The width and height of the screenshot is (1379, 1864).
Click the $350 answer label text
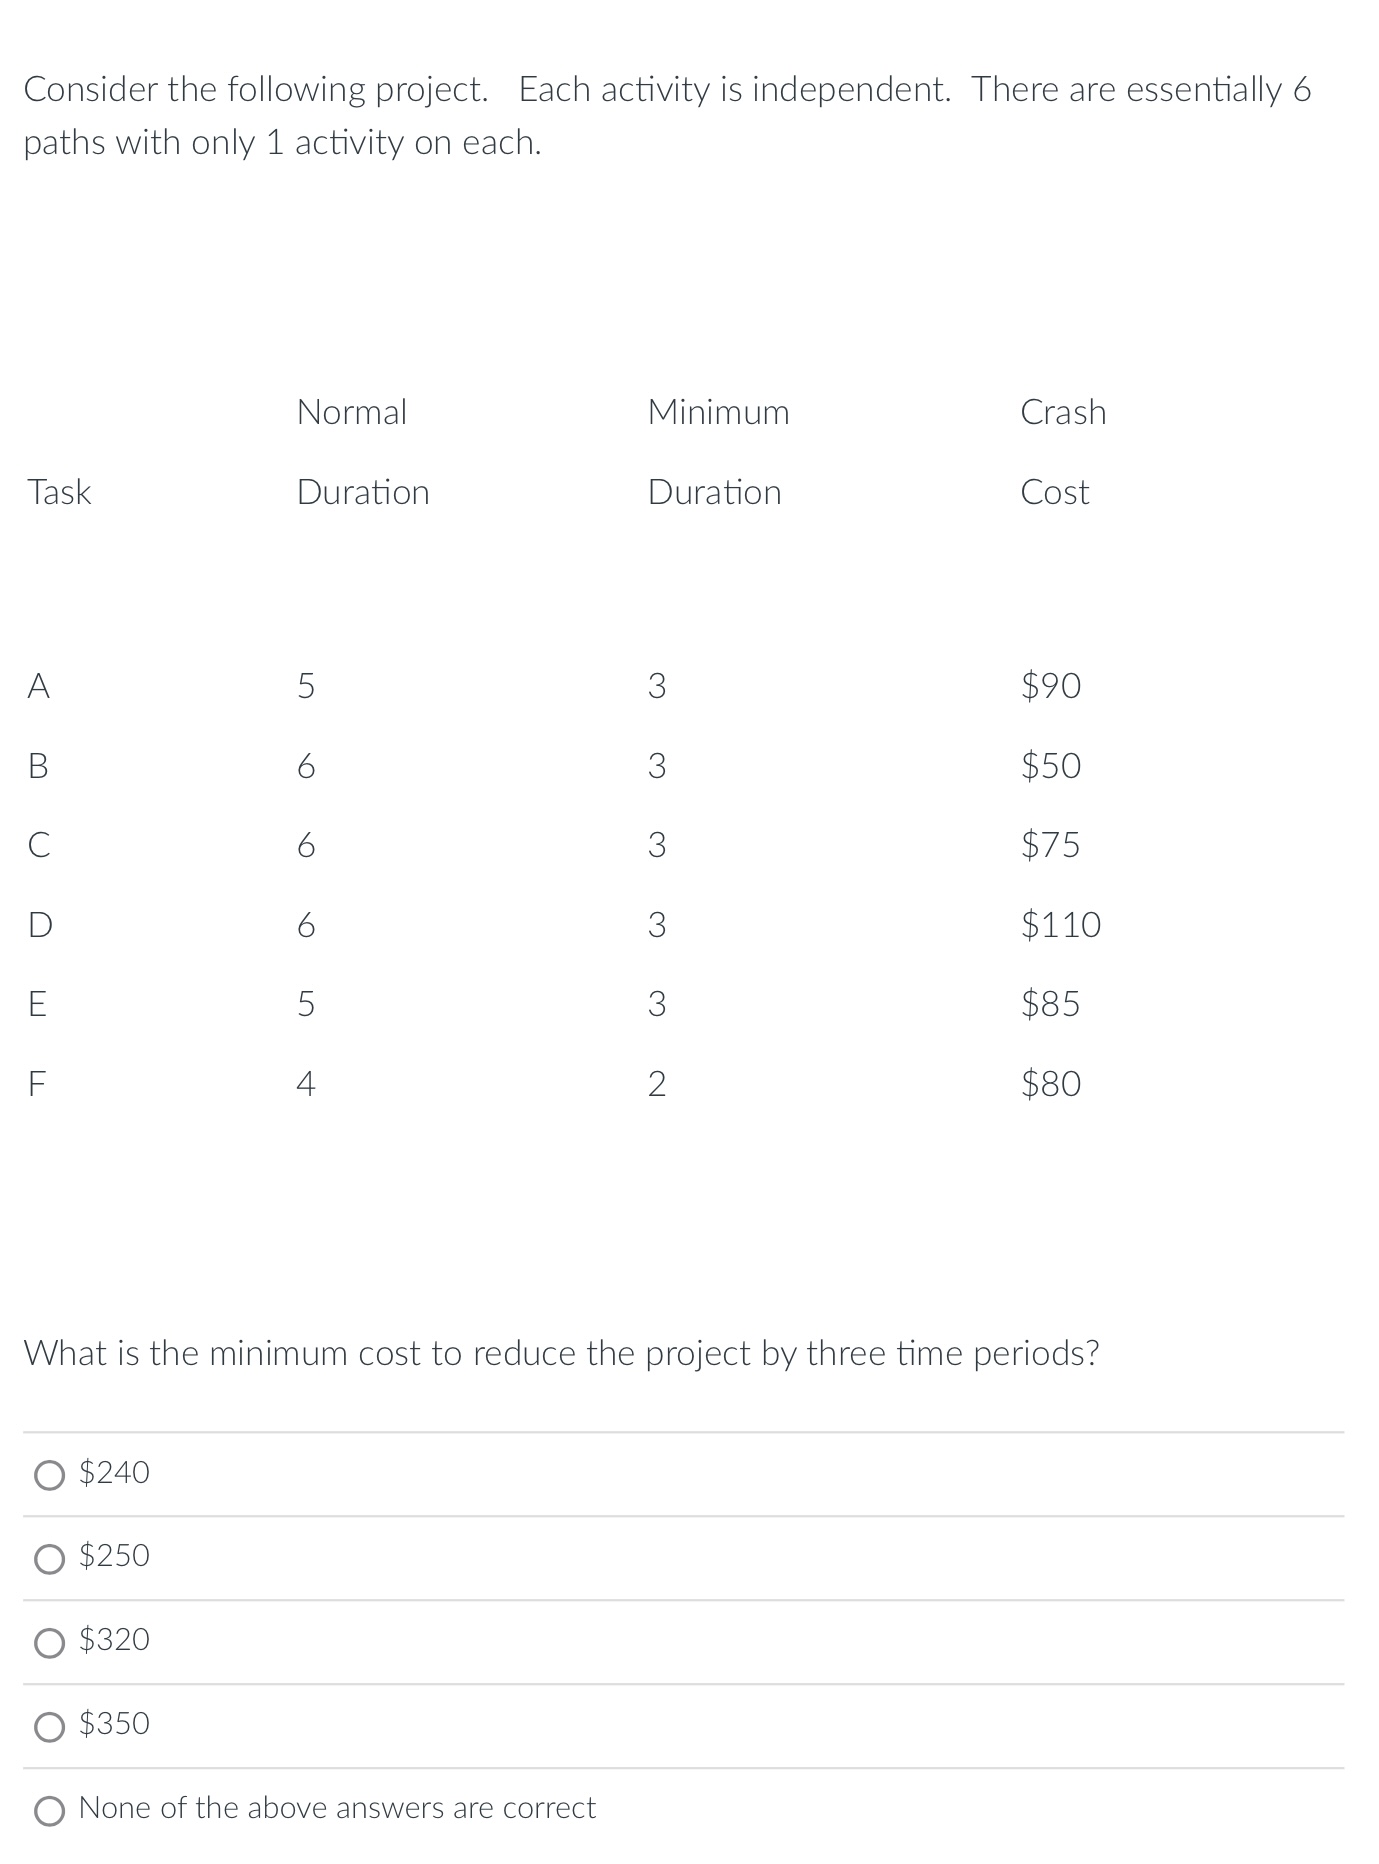114,1723
